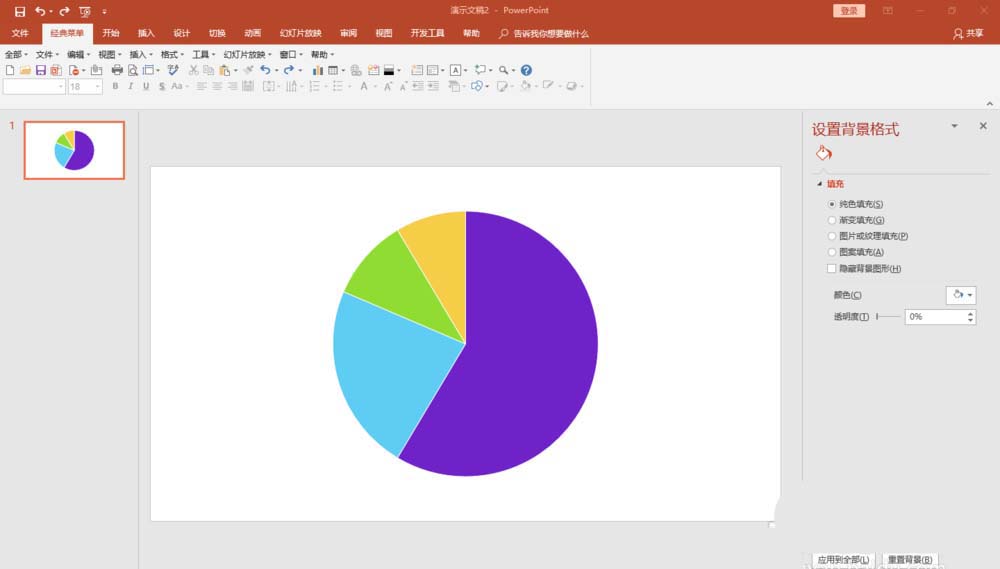Click the blue Help question mark icon
The image size is (1000, 569).
[x=526, y=70]
